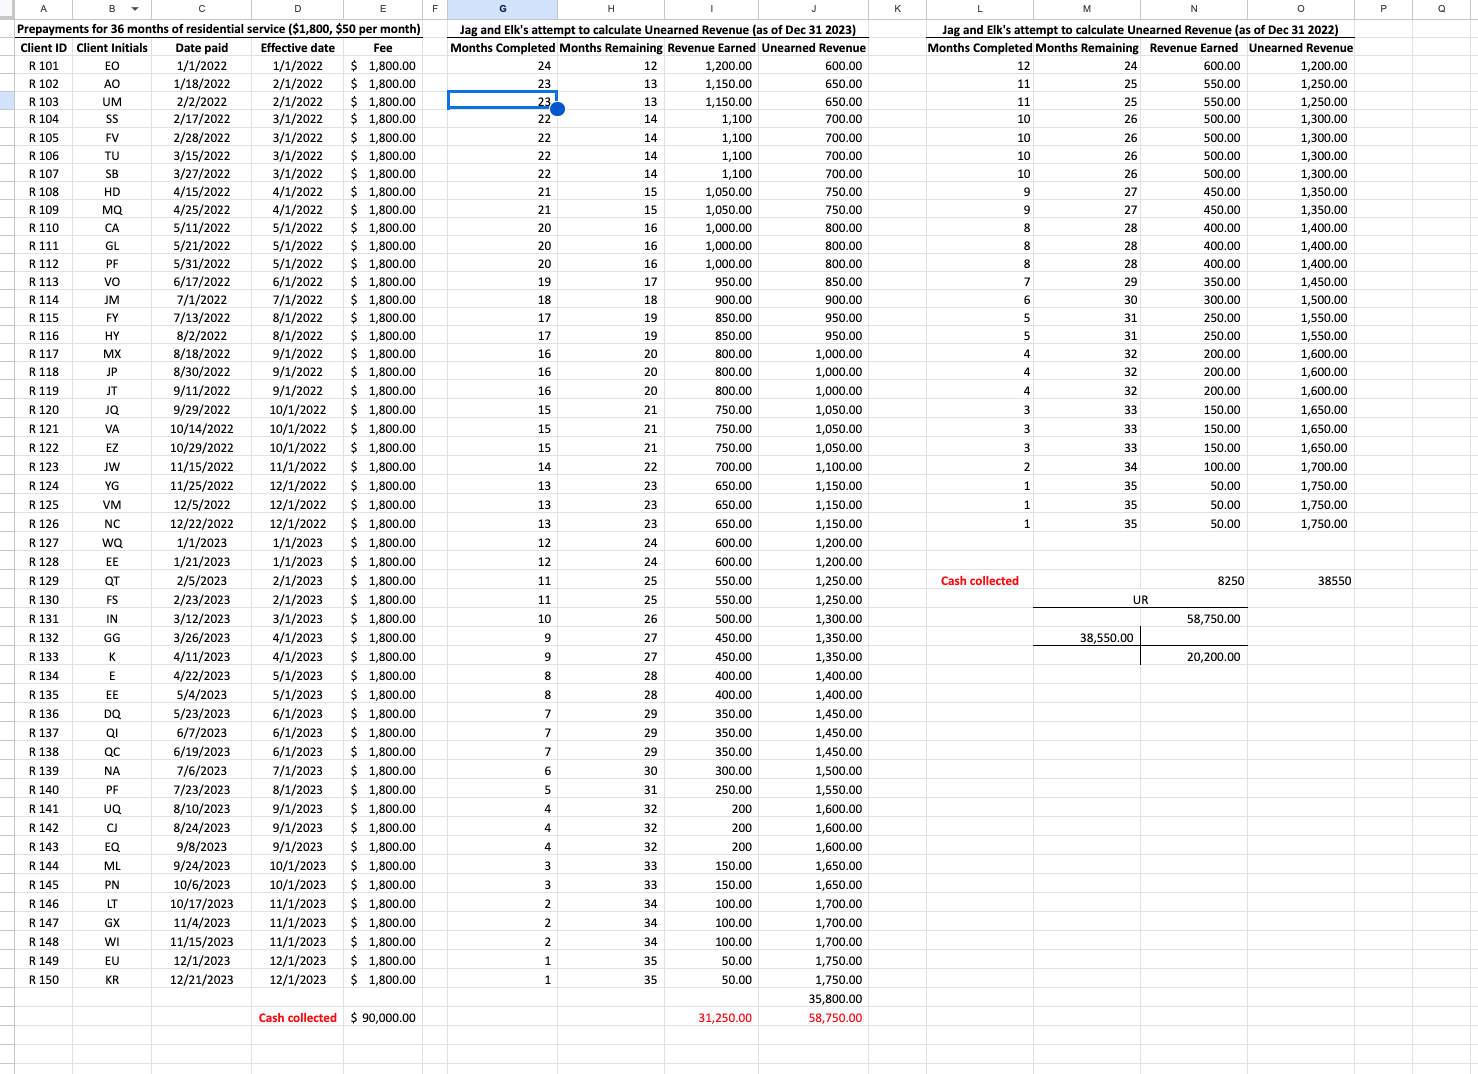This screenshot has width=1478, height=1074.
Task: Select column N header
Action: [x=1193, y=9]
